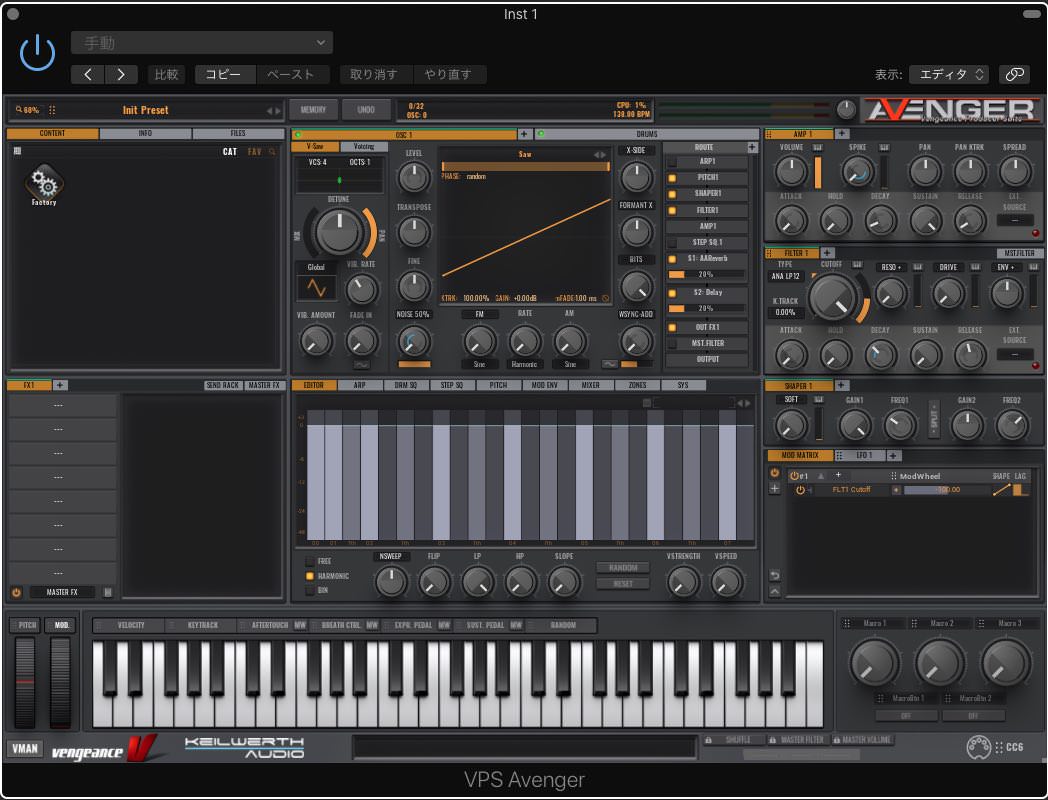
Task: Open the RESO + parameter dropdown
Action: 890,267
